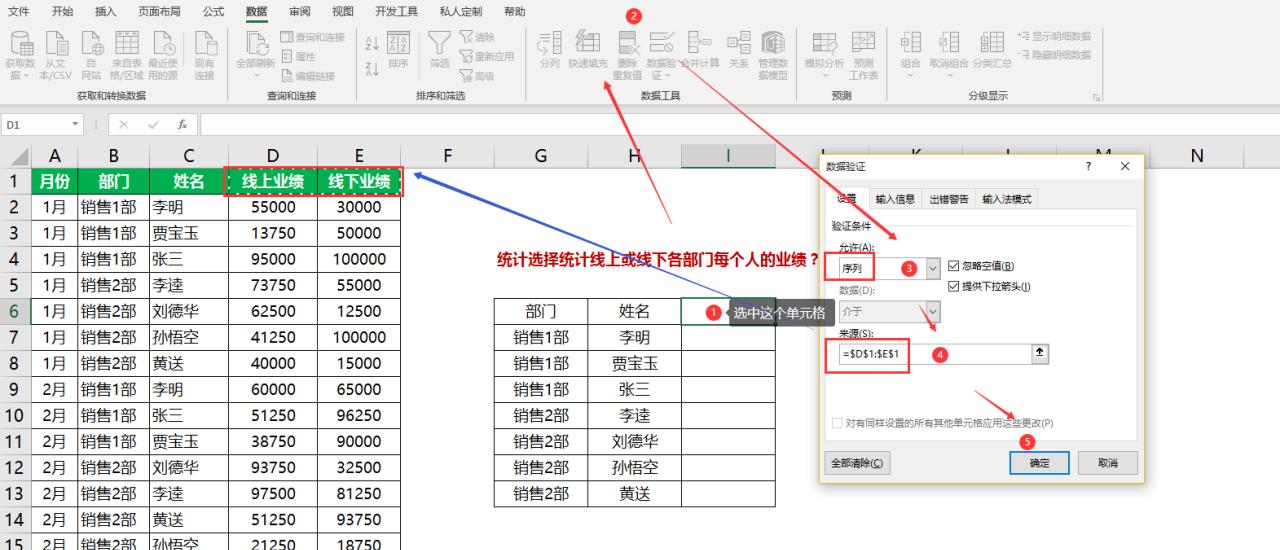
Task: Click 确定 OK button
Action: click(x=1039, y=463)
